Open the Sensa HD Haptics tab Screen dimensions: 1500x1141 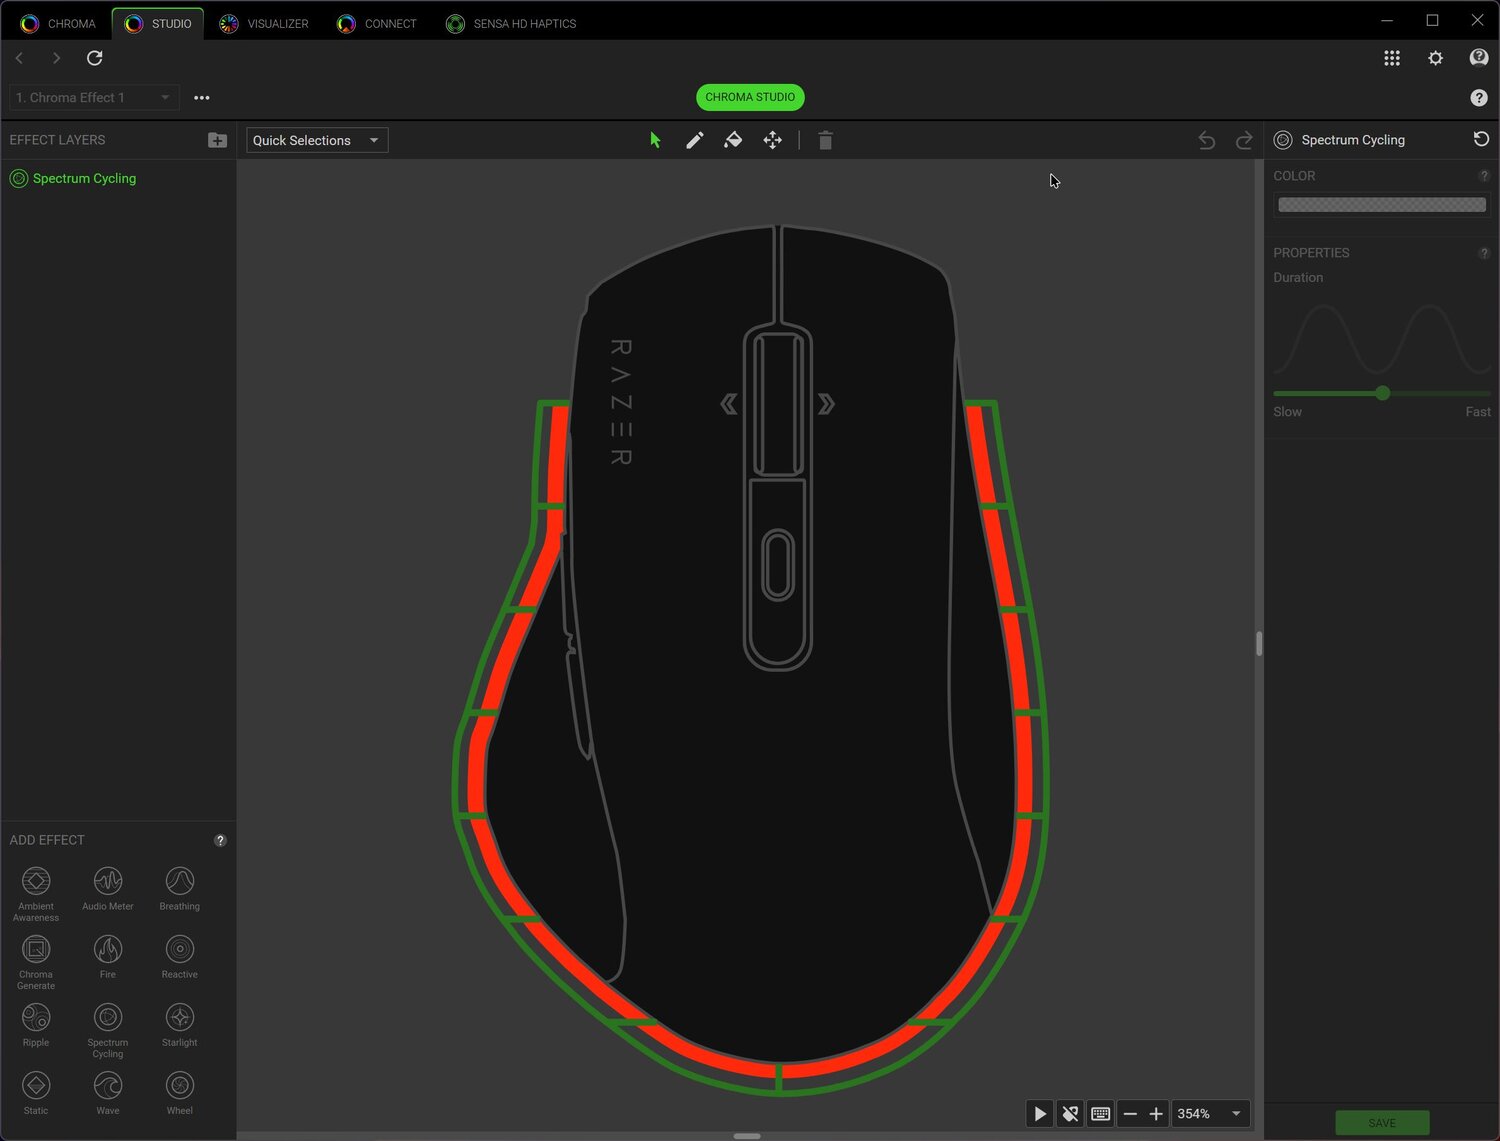pos(511,23)
